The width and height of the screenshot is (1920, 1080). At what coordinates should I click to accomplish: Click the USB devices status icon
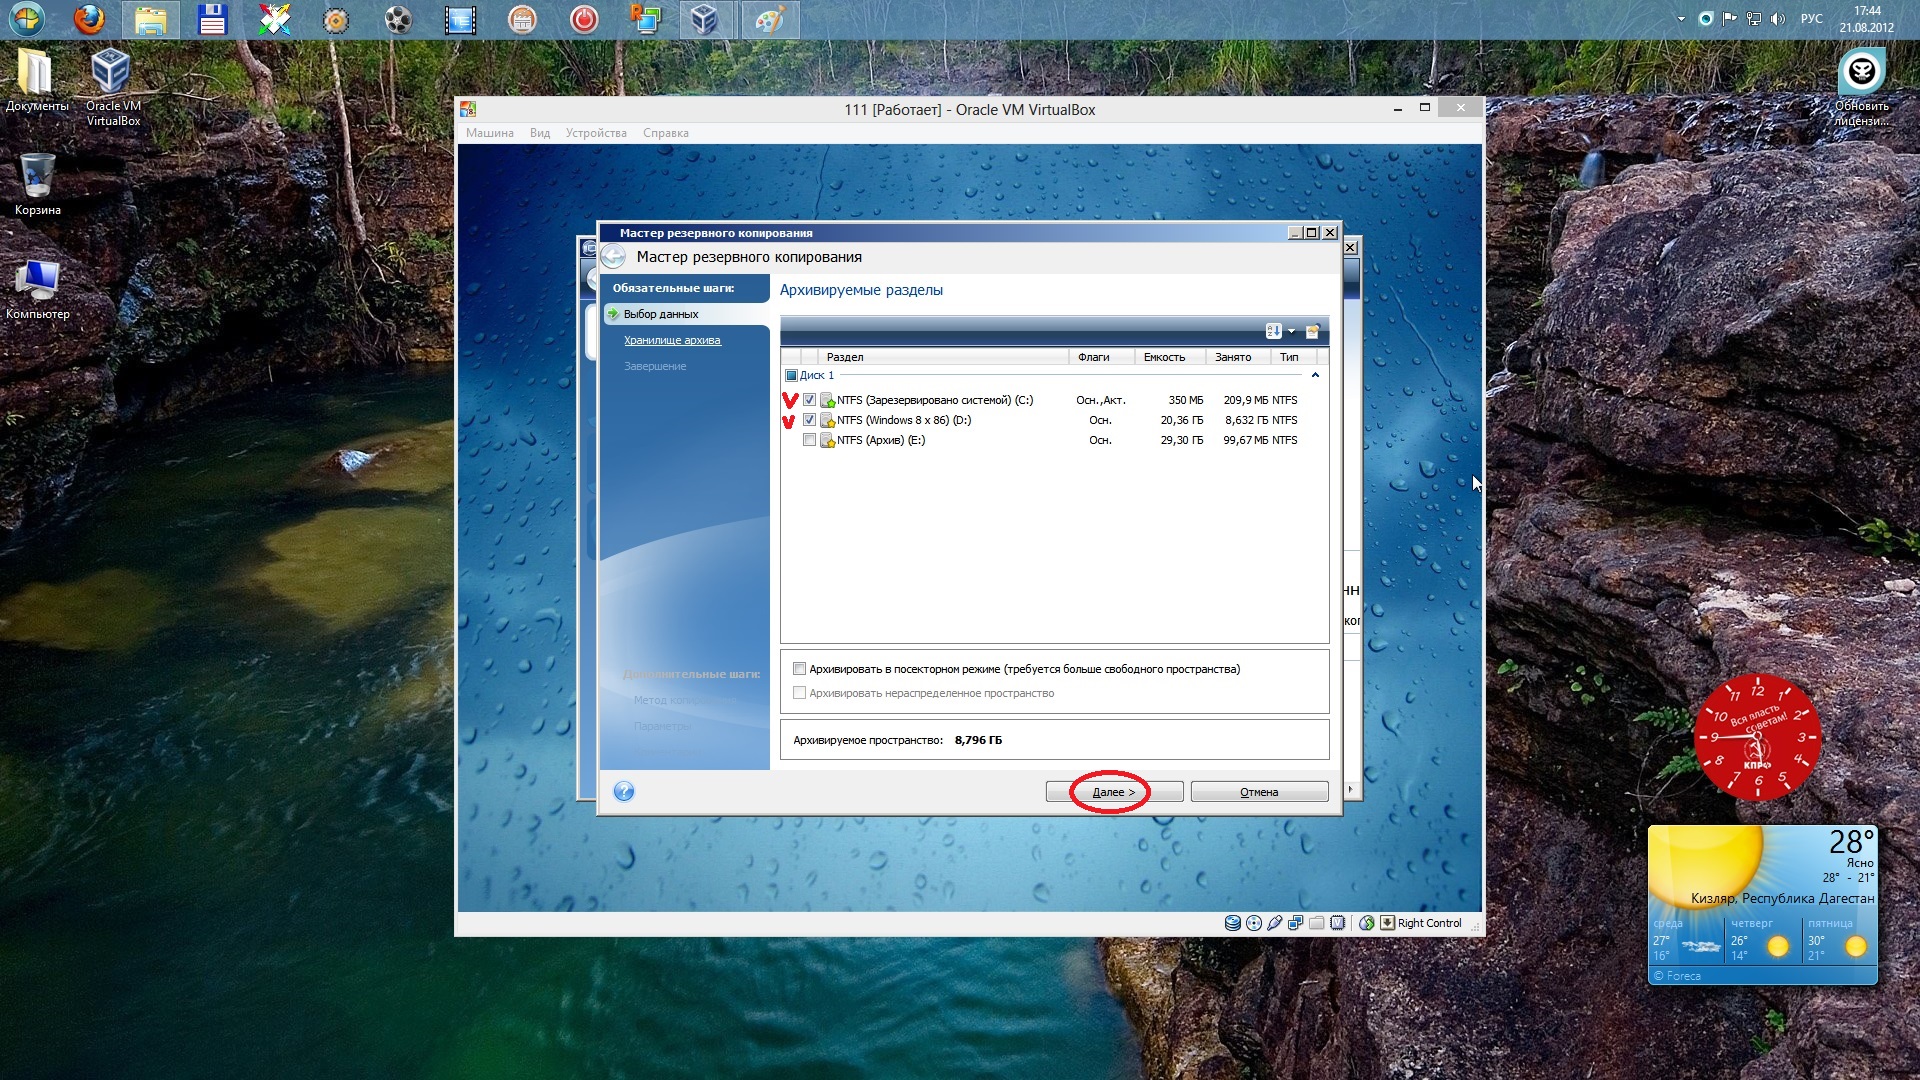(1274, 923)
